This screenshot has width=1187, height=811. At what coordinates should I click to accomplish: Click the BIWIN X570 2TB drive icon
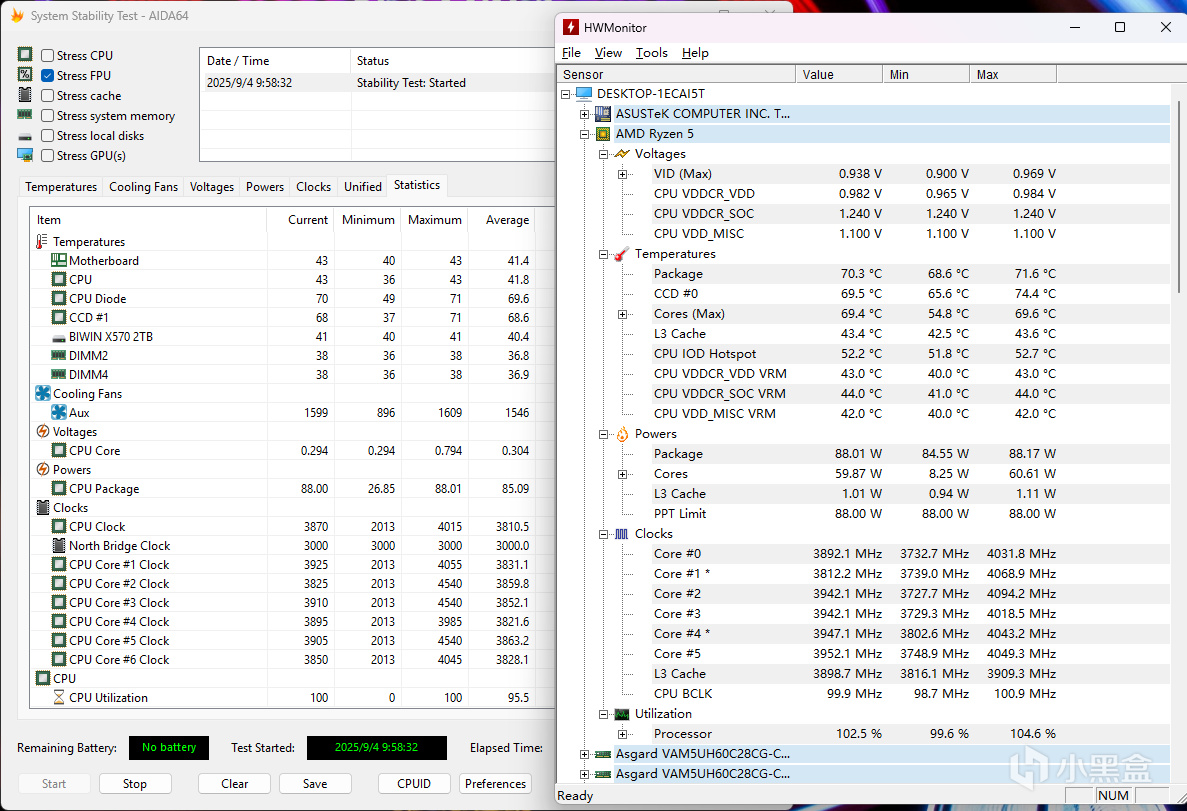point(58,338)
